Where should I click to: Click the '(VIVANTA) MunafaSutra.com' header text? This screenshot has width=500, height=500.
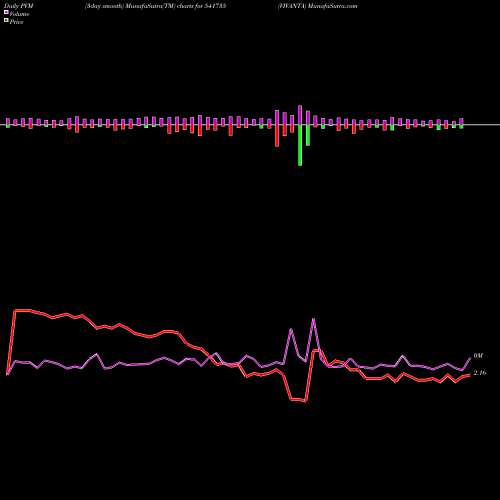(317, 6)
